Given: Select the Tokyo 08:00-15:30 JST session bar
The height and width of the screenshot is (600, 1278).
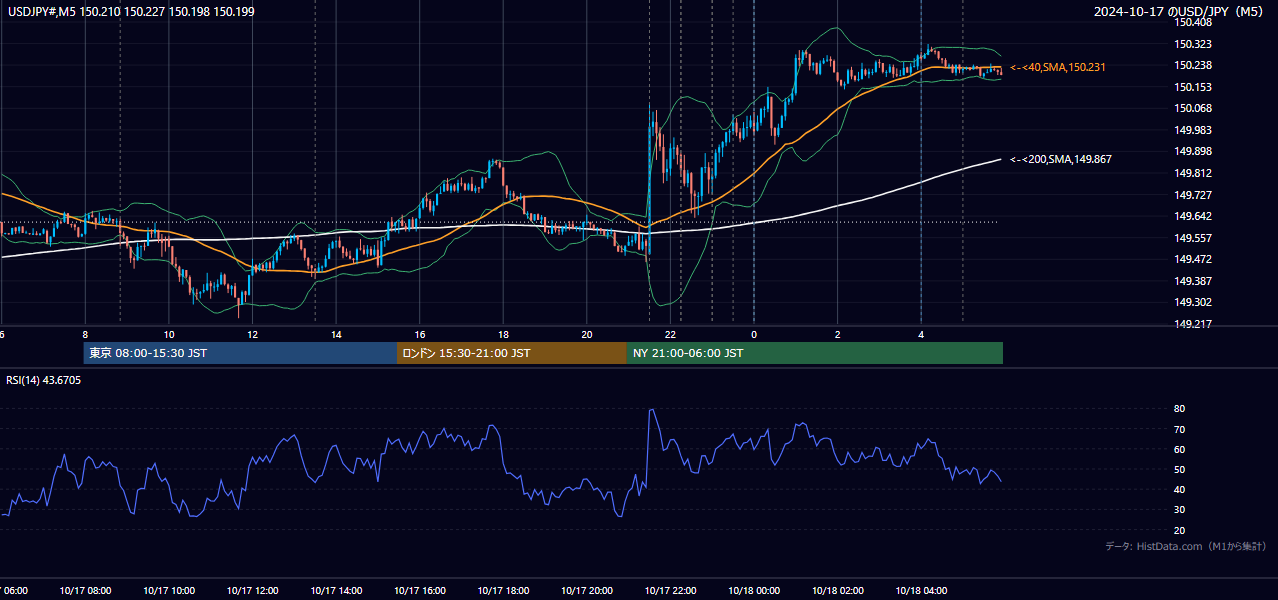Looking at the screenshot, I should (241, 353).
